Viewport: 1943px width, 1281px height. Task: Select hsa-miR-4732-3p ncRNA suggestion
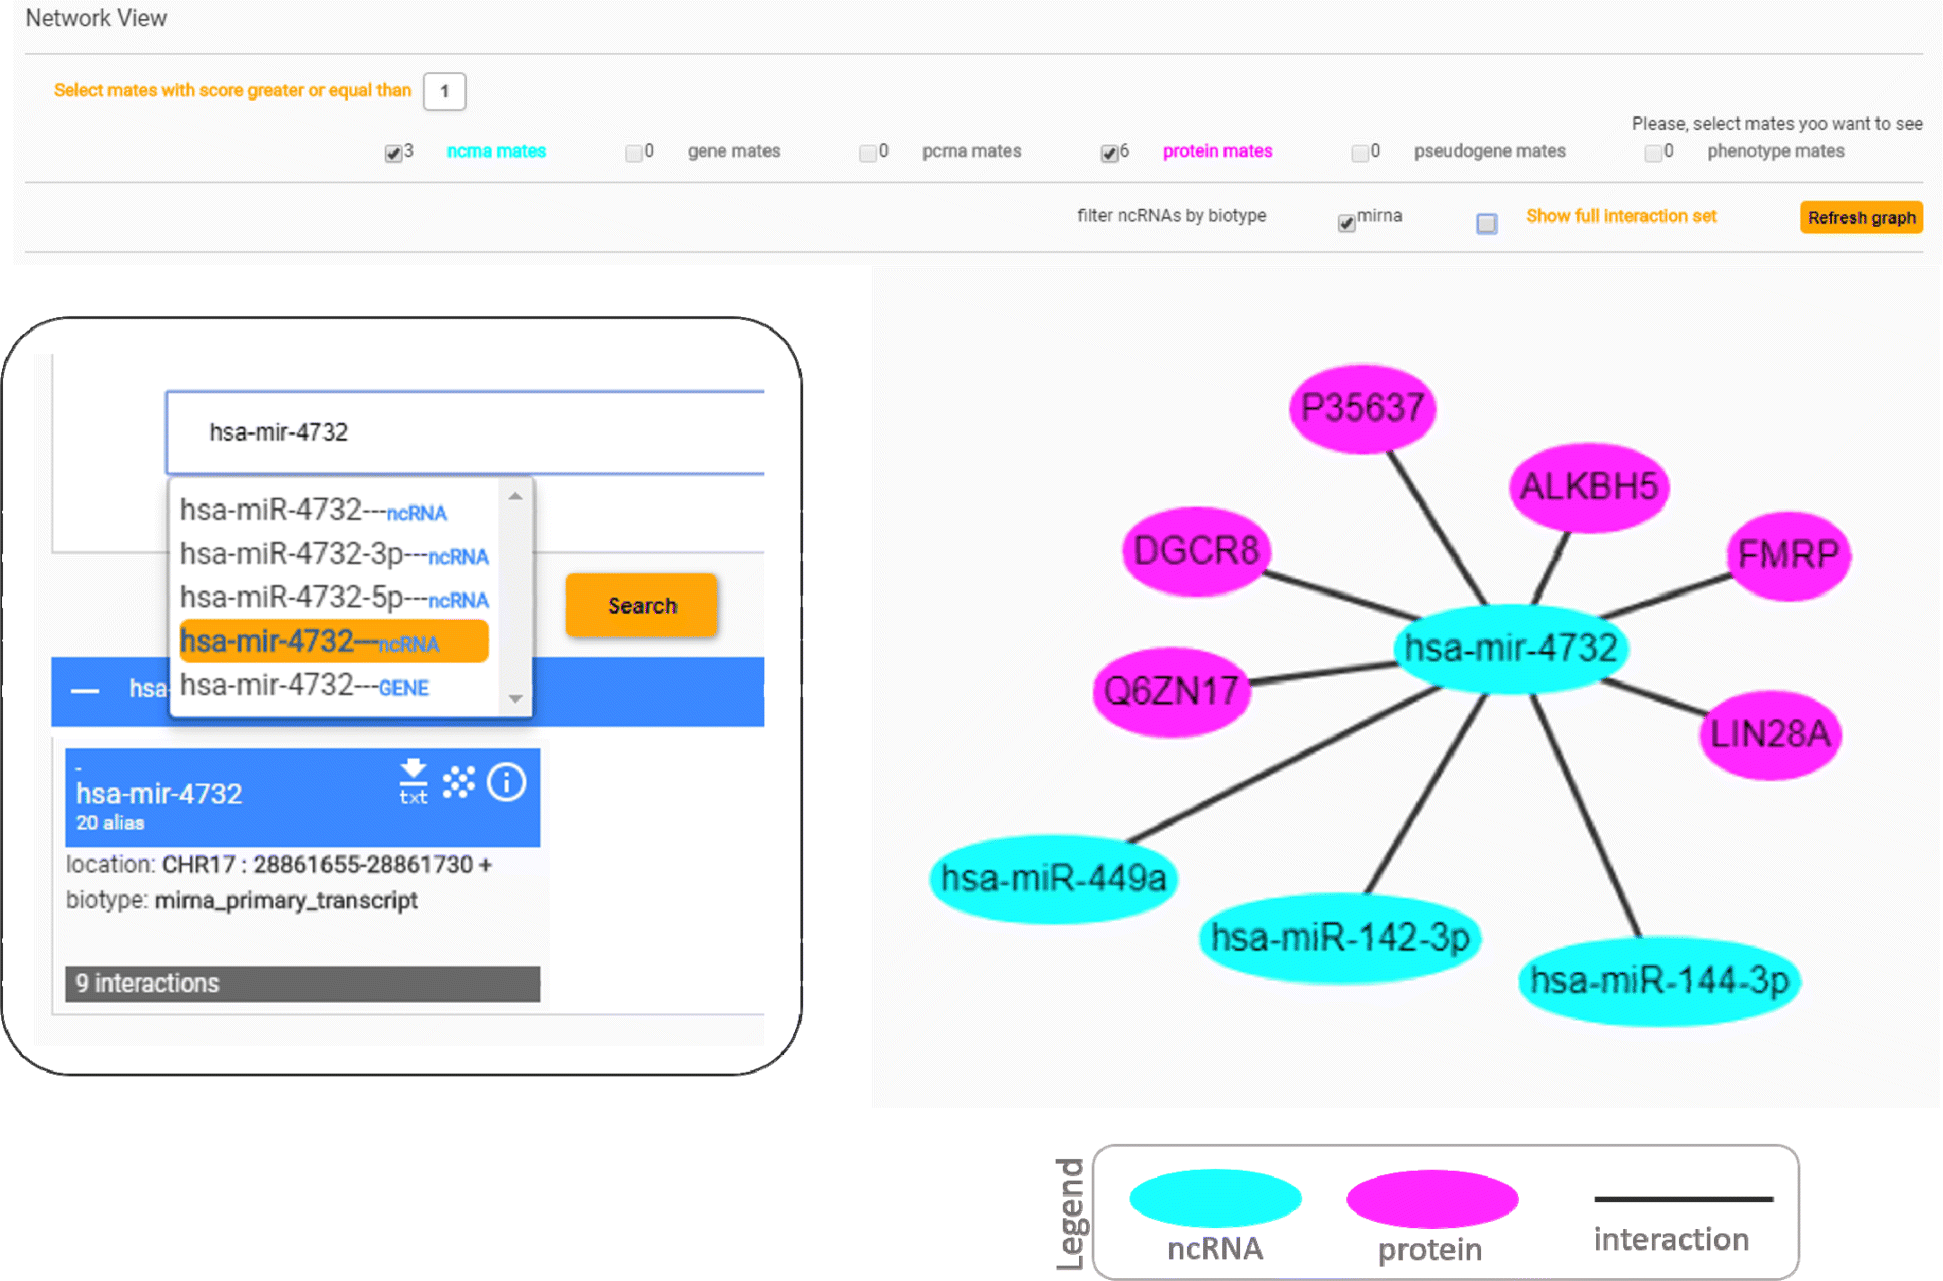click(333, 554)
